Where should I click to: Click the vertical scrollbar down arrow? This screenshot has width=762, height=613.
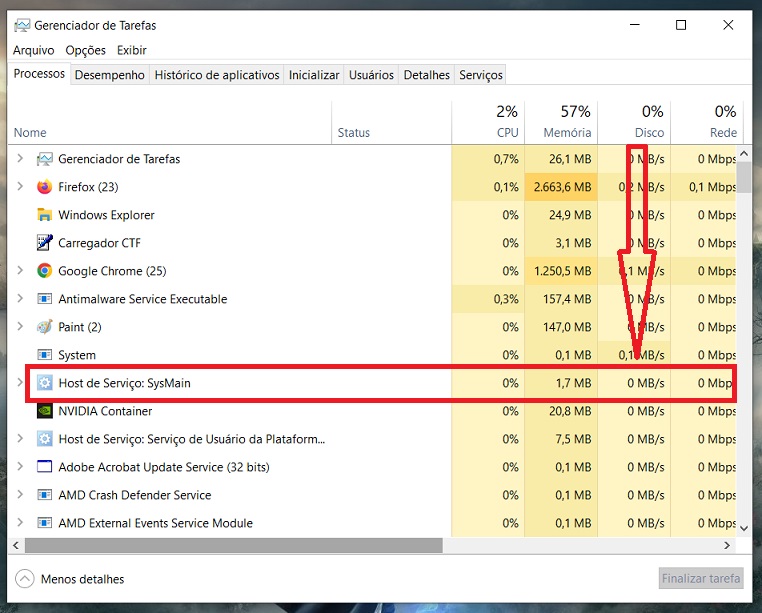744,528
